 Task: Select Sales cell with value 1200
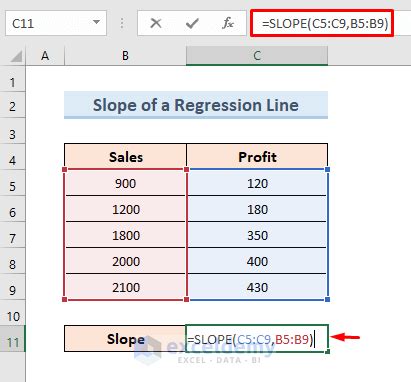(125, 209)
